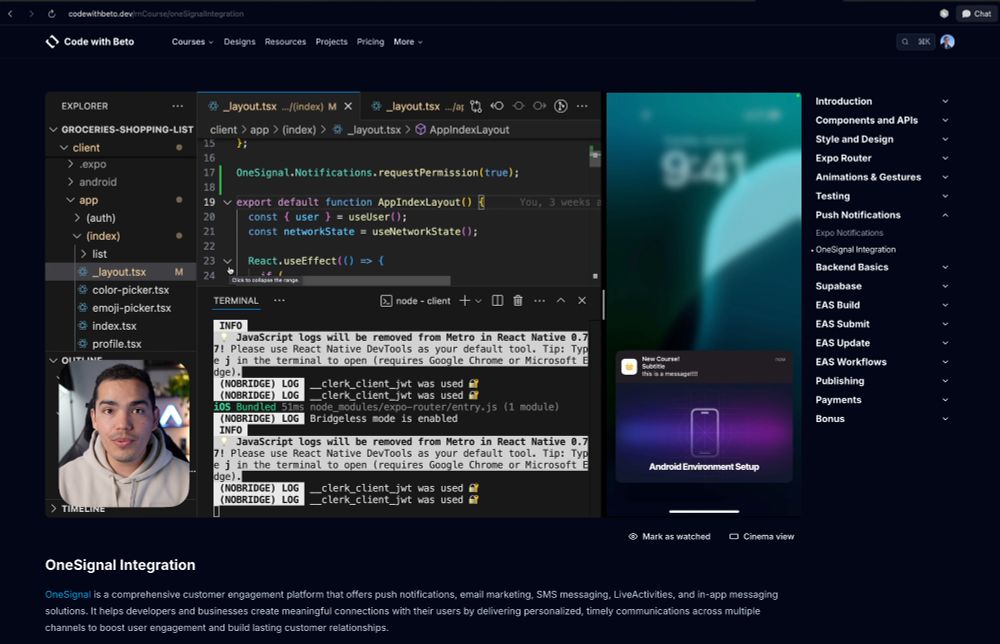Click the browser forward arrow
Viewport: 1000px width, 644px height.
coord(31,13)
